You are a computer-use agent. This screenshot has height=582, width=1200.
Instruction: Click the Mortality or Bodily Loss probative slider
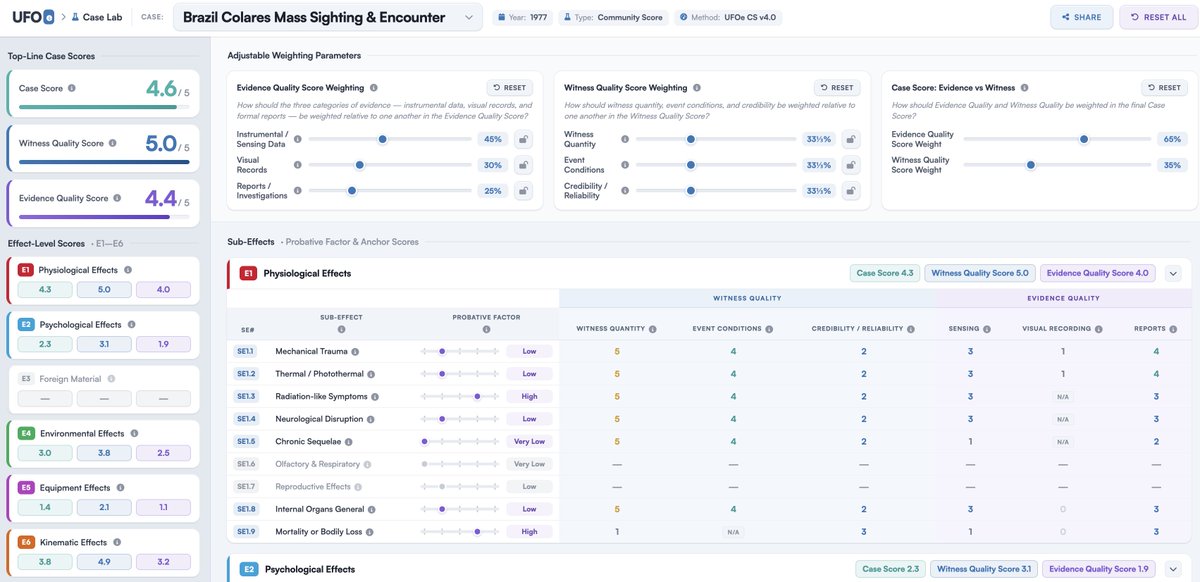459,532
